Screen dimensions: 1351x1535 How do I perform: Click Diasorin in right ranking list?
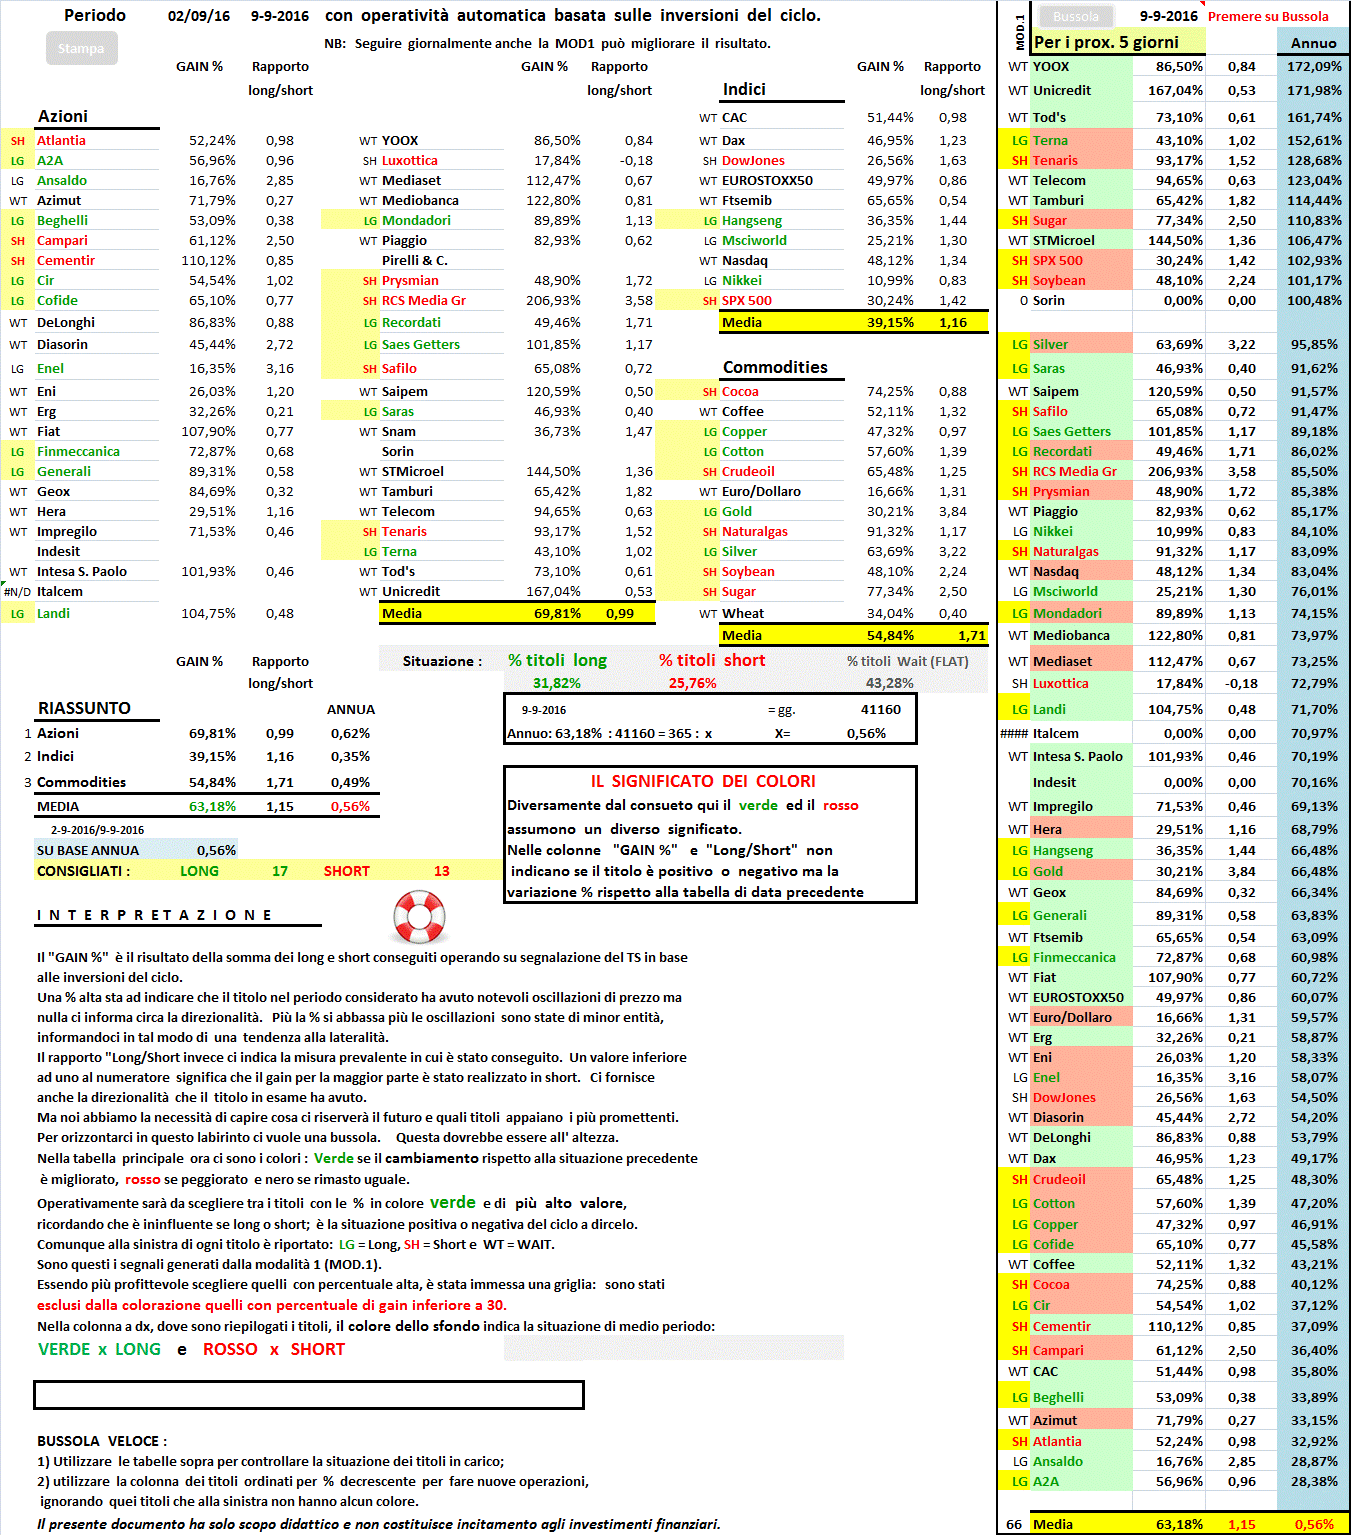click(x=1058, y=1117)
